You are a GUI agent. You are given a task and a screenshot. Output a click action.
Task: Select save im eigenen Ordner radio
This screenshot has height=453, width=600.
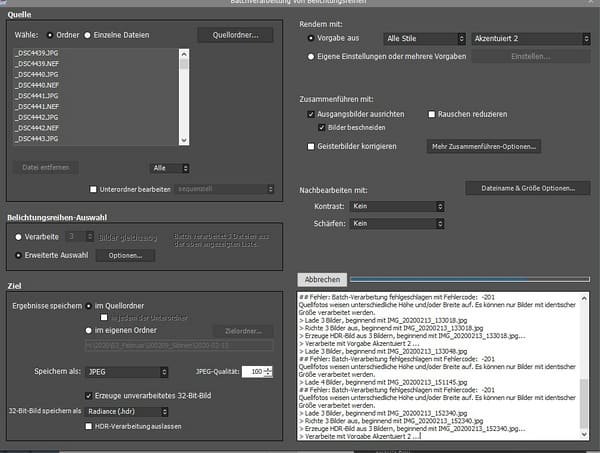(x=89, y=331)
